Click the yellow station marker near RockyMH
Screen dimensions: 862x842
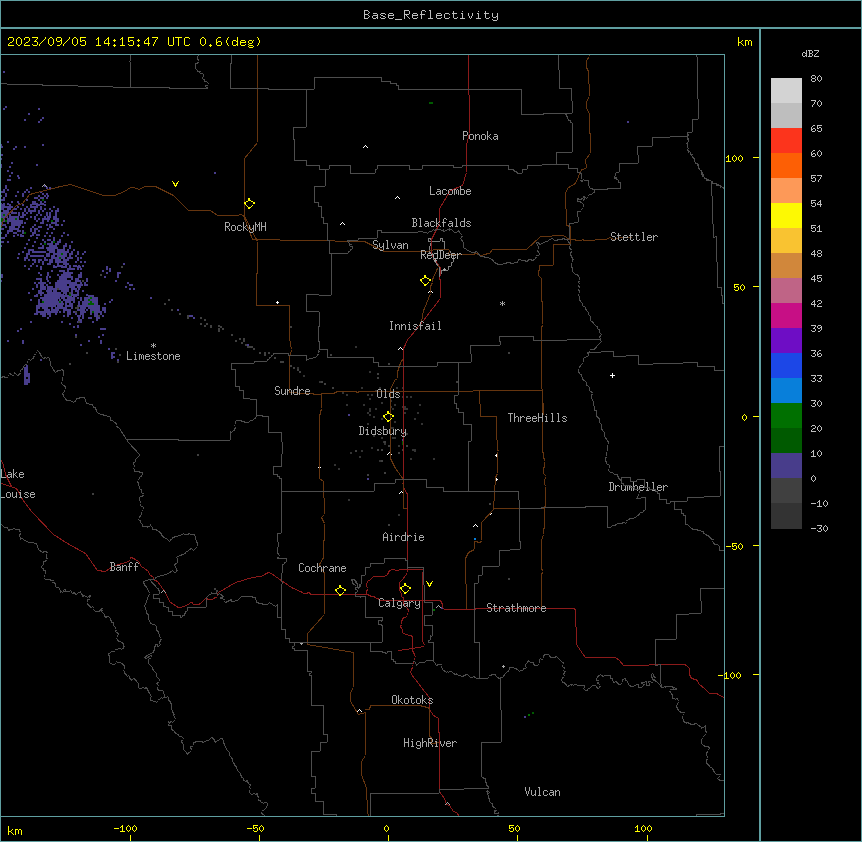click(249, 204)
